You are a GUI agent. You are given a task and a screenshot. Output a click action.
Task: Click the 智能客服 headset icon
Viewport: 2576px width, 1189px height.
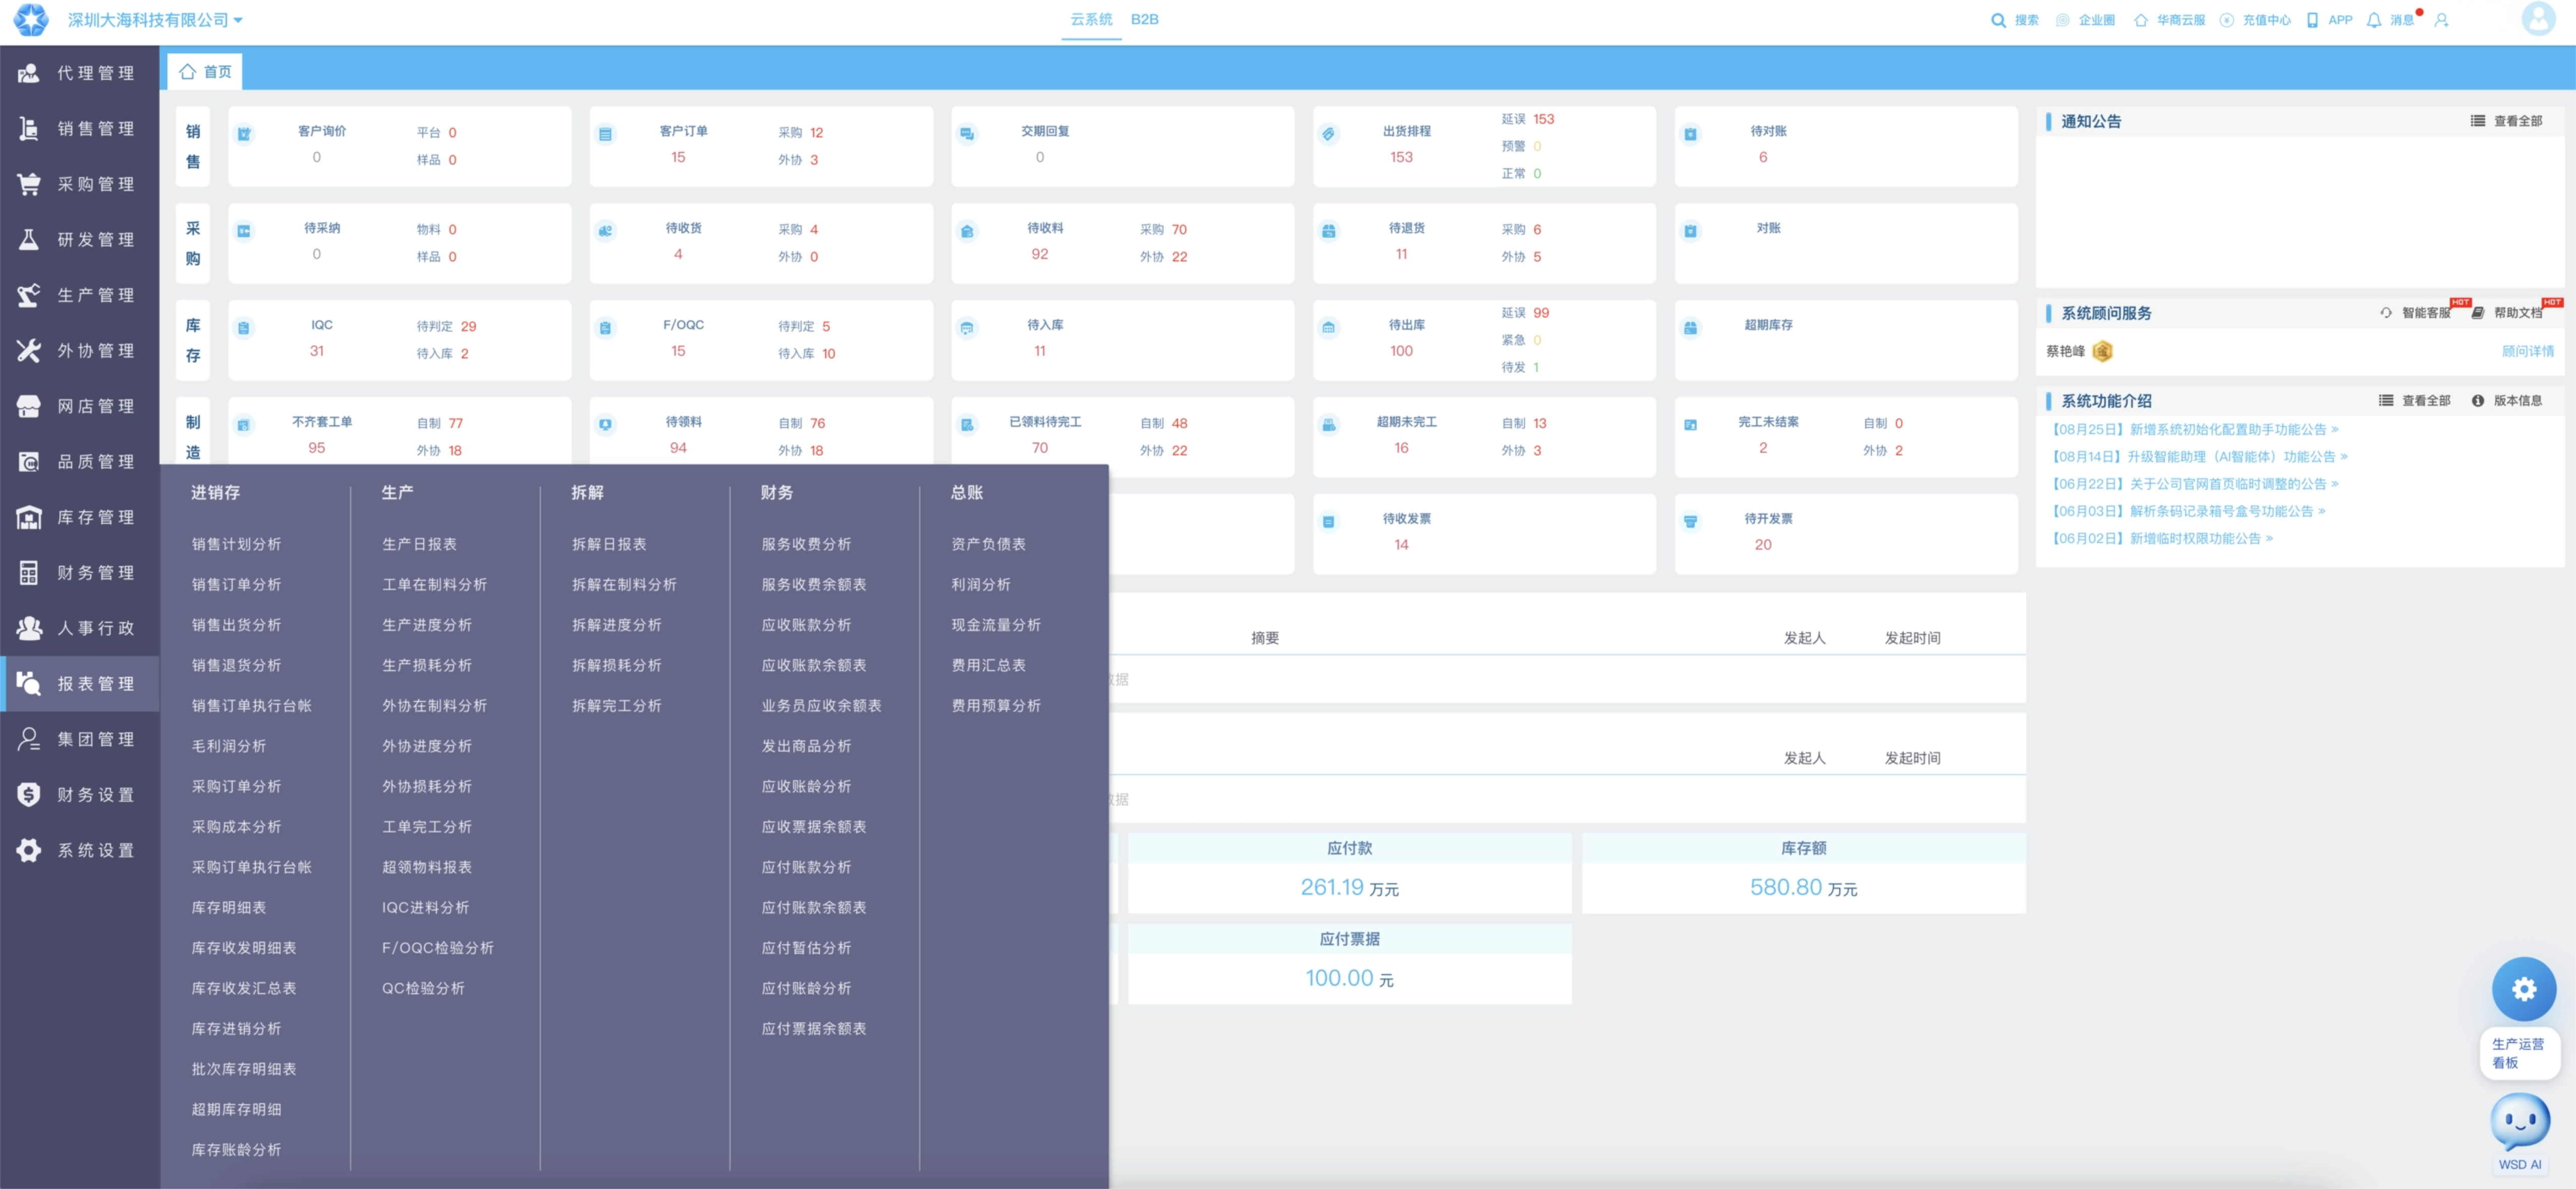point(2386,313)
